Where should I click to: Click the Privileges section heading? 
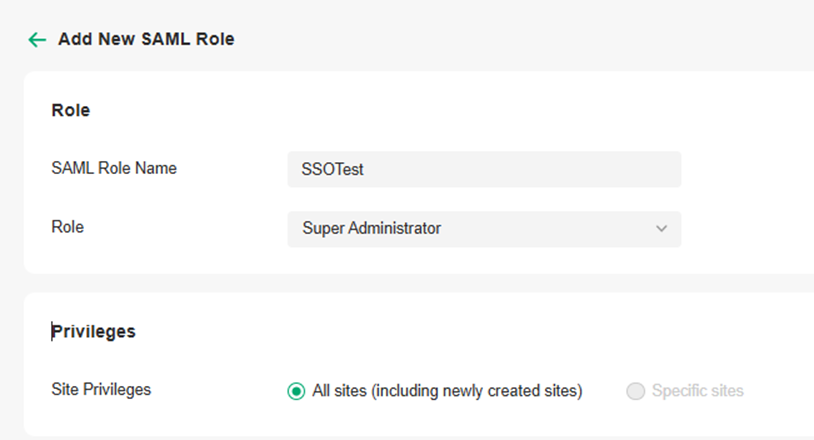point(93,331)
